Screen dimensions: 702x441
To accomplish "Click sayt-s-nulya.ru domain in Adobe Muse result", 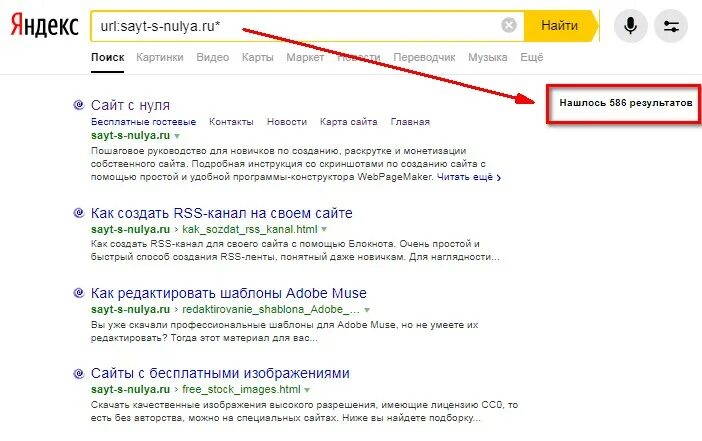I will point(130,309).
